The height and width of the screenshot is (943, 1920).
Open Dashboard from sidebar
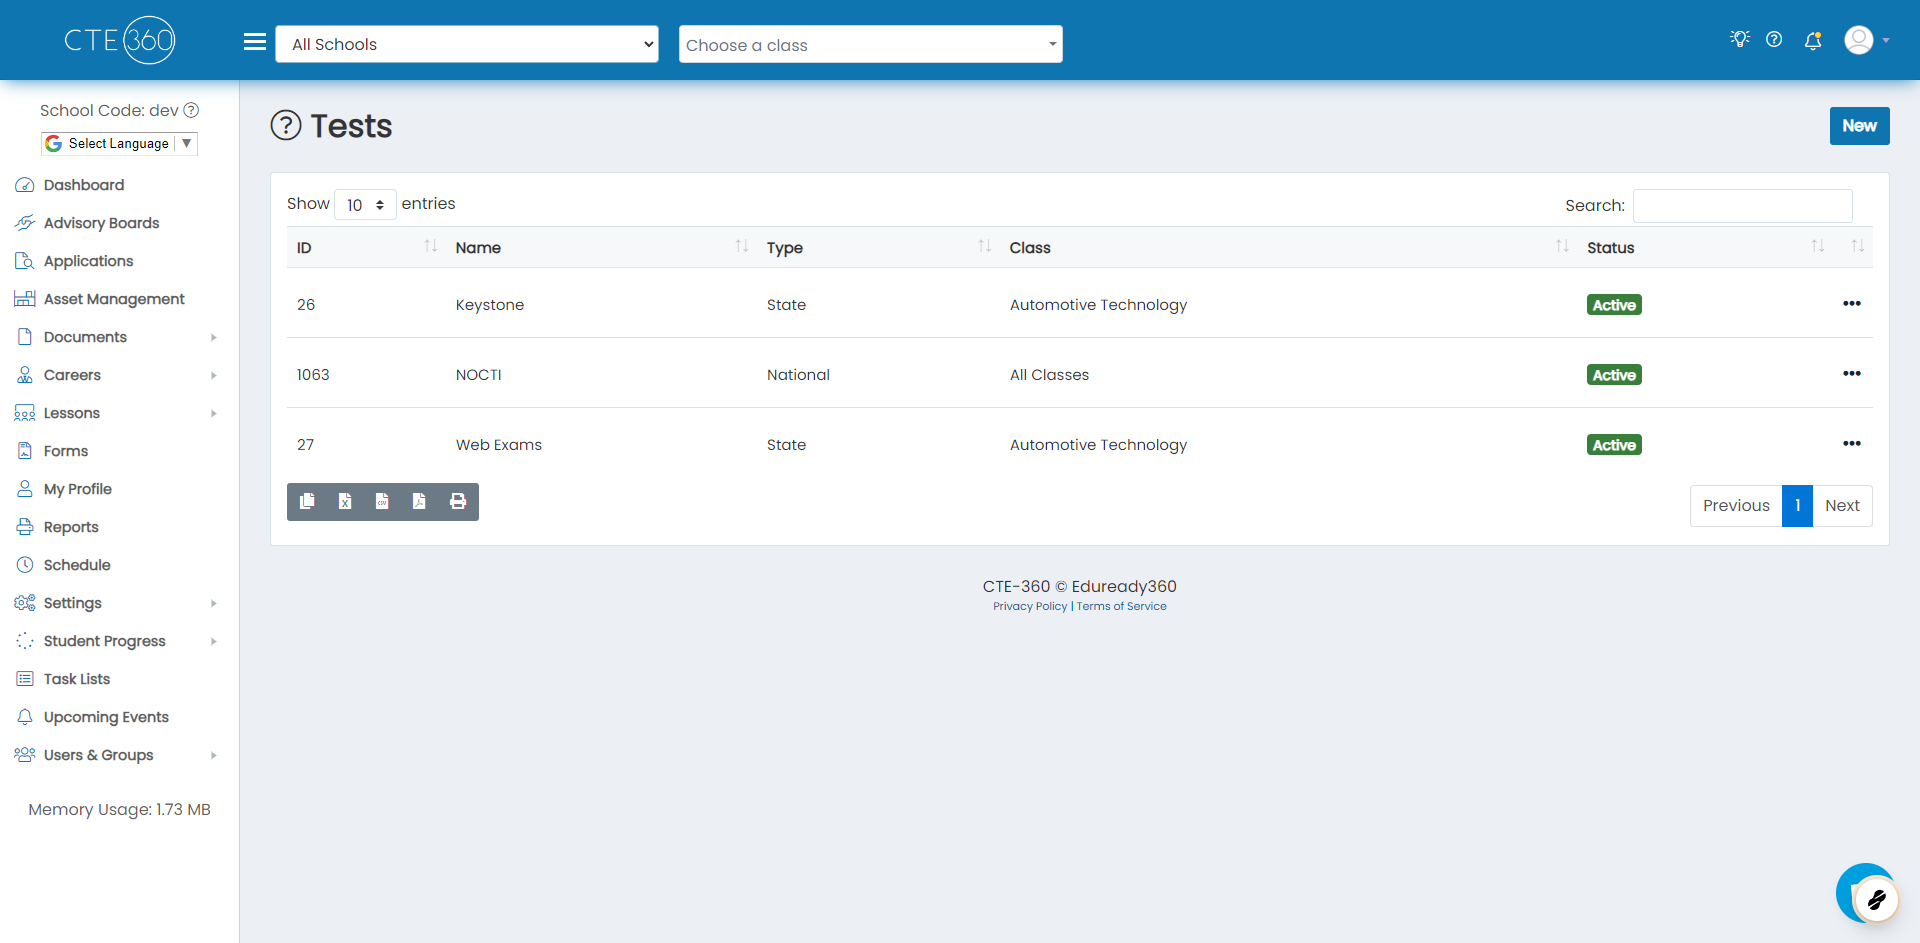point(84,185)
